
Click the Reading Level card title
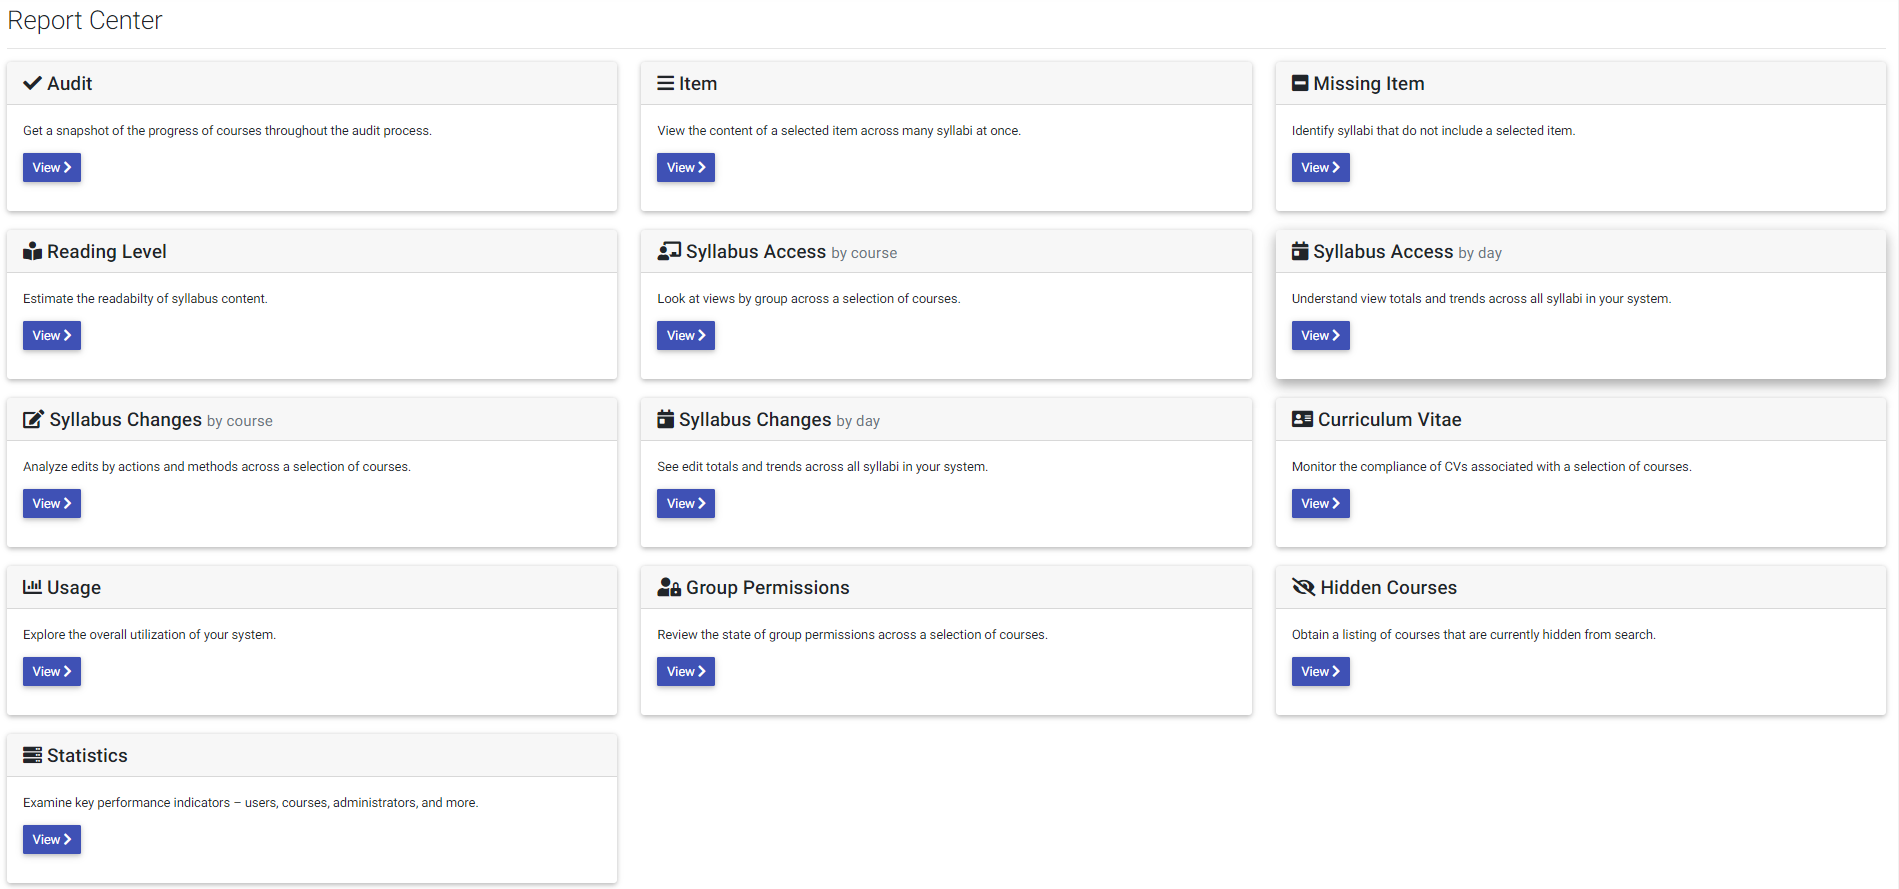pos(107,251)
